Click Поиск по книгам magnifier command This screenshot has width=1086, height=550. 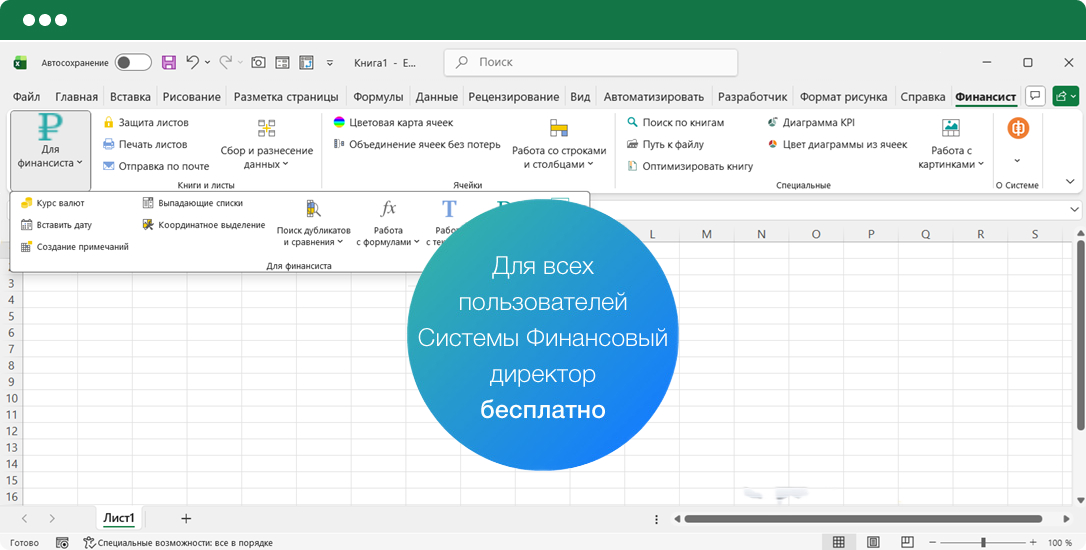675,123
